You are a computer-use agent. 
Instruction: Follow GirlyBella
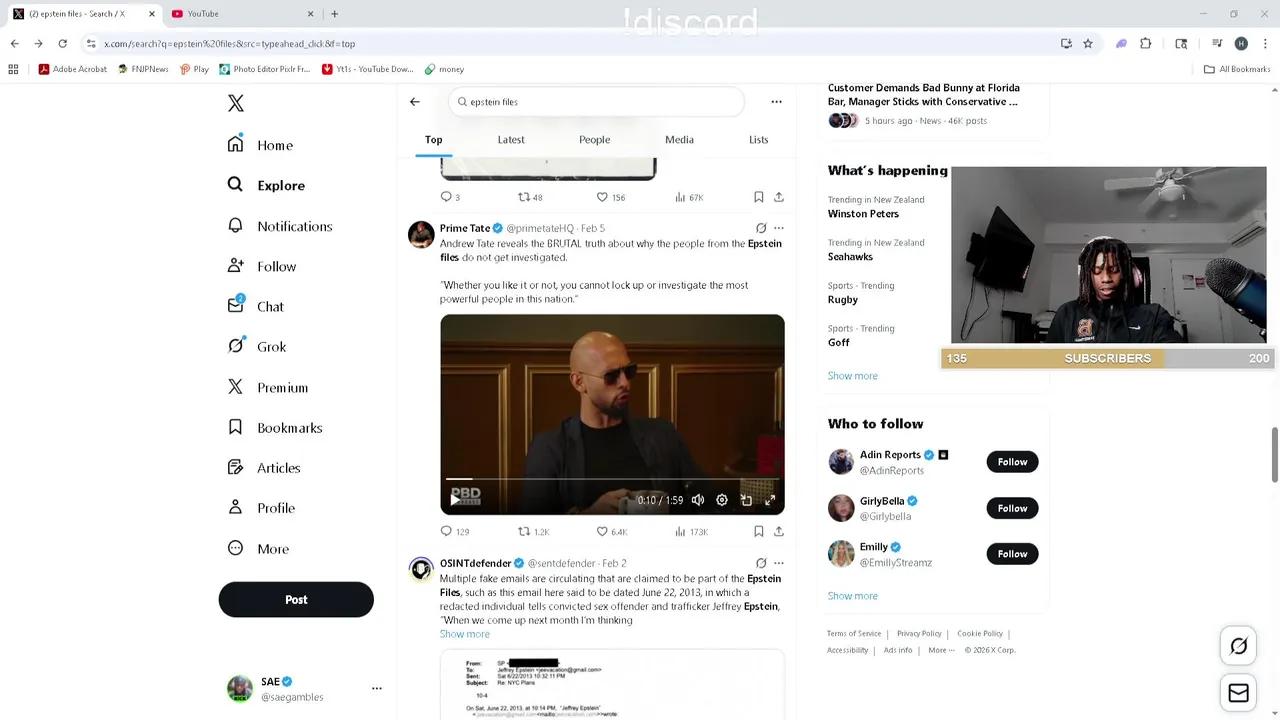tap(1012, 508)
